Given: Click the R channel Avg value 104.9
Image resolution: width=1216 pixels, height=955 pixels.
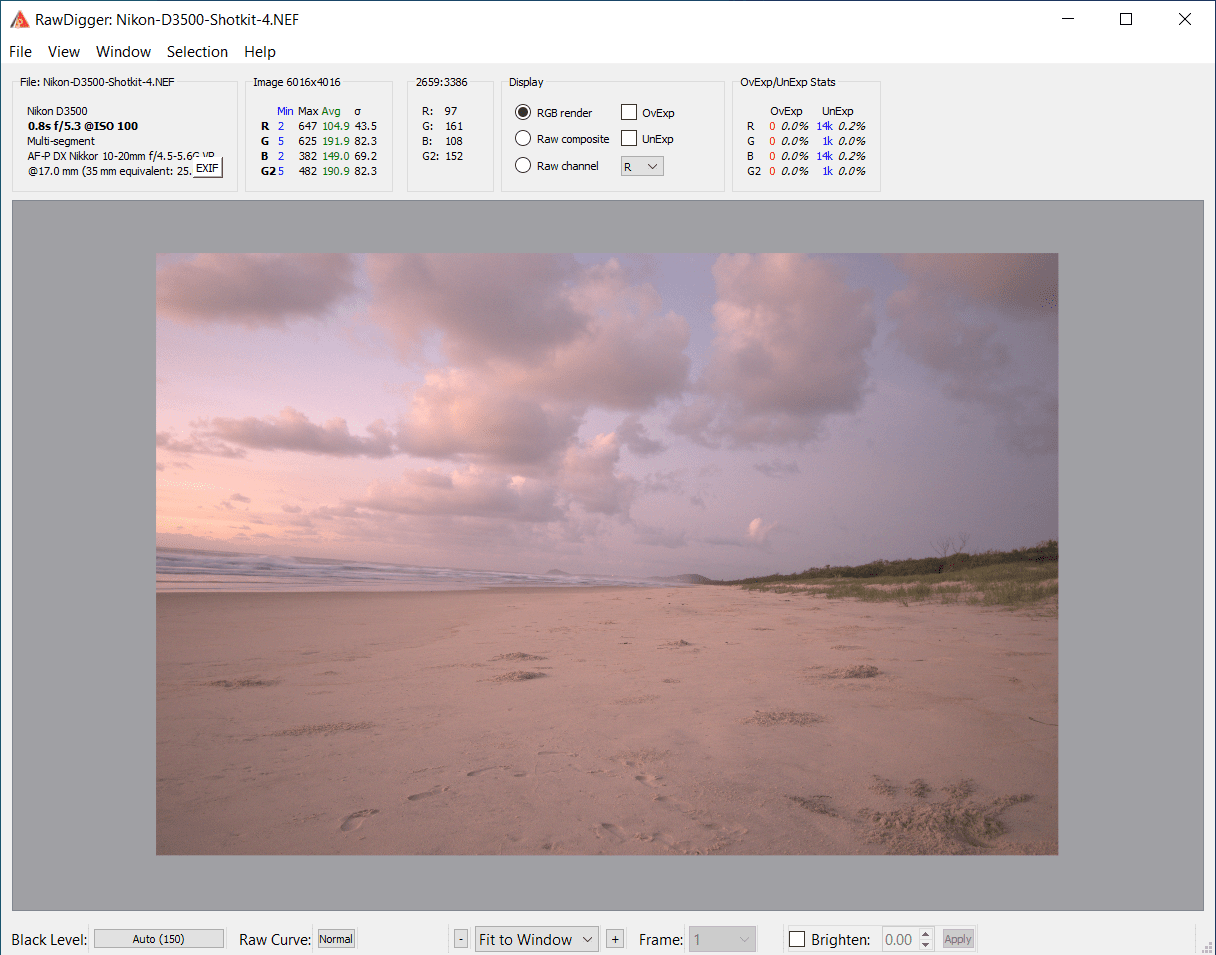Looking at the screenshot, I should click(x=335, y=126).
